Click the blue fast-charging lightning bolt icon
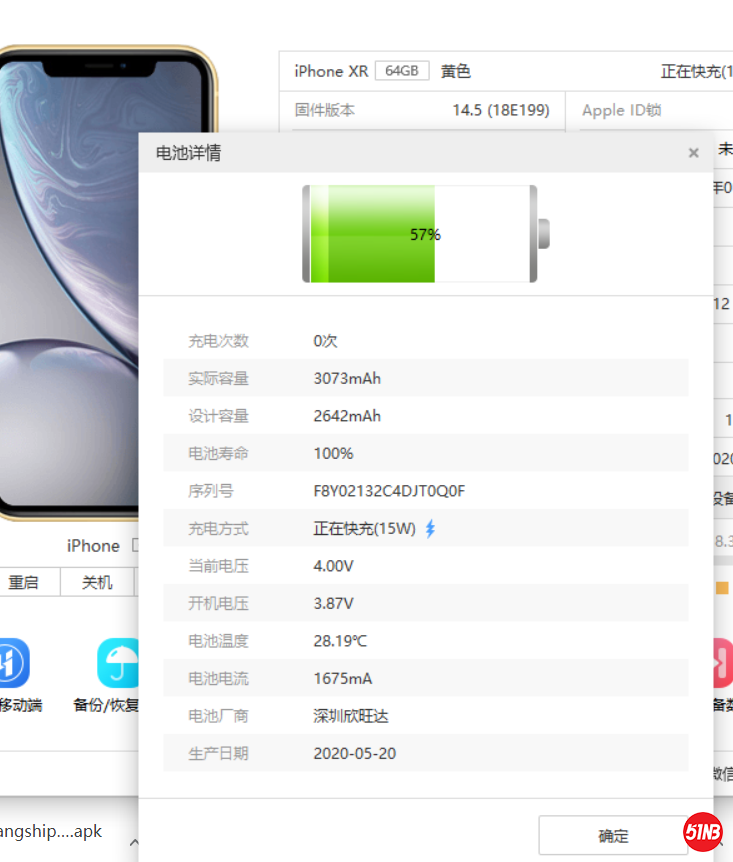The height and width of the screenshot is (862, 733). 431,529
